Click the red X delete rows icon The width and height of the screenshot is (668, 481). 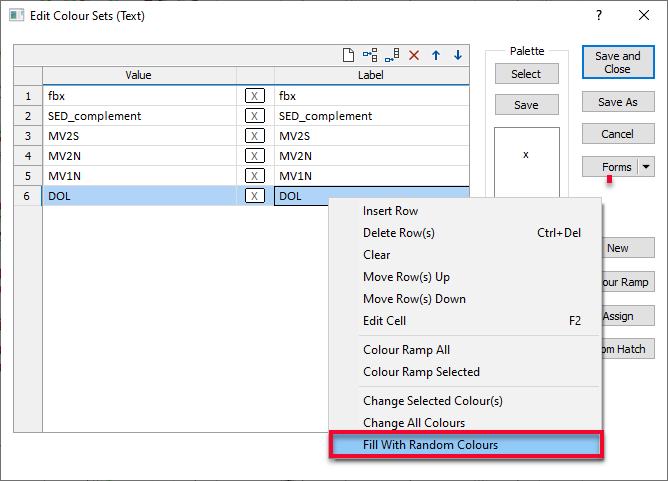tap(414, 56)
